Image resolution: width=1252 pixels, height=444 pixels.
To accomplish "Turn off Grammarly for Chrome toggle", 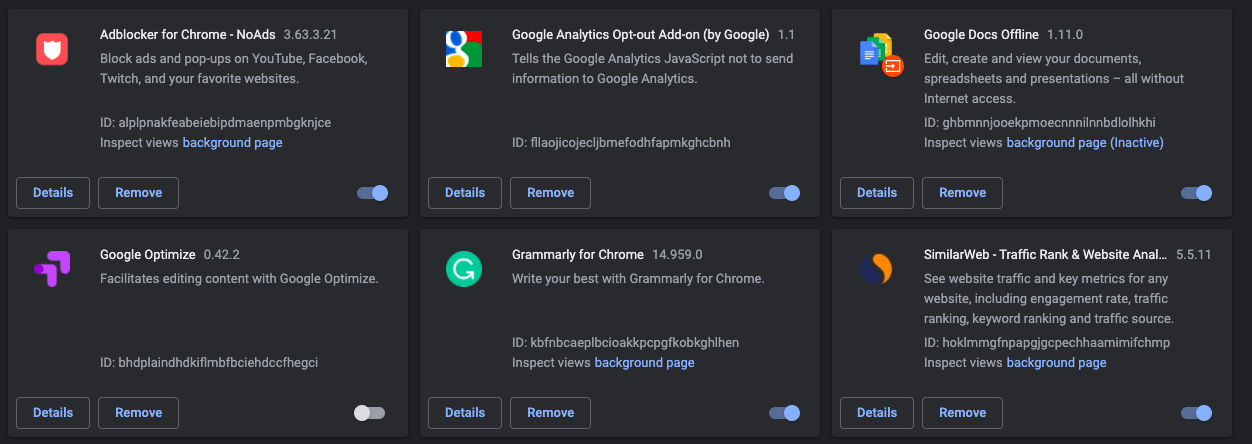I will (x=785, y=413).
